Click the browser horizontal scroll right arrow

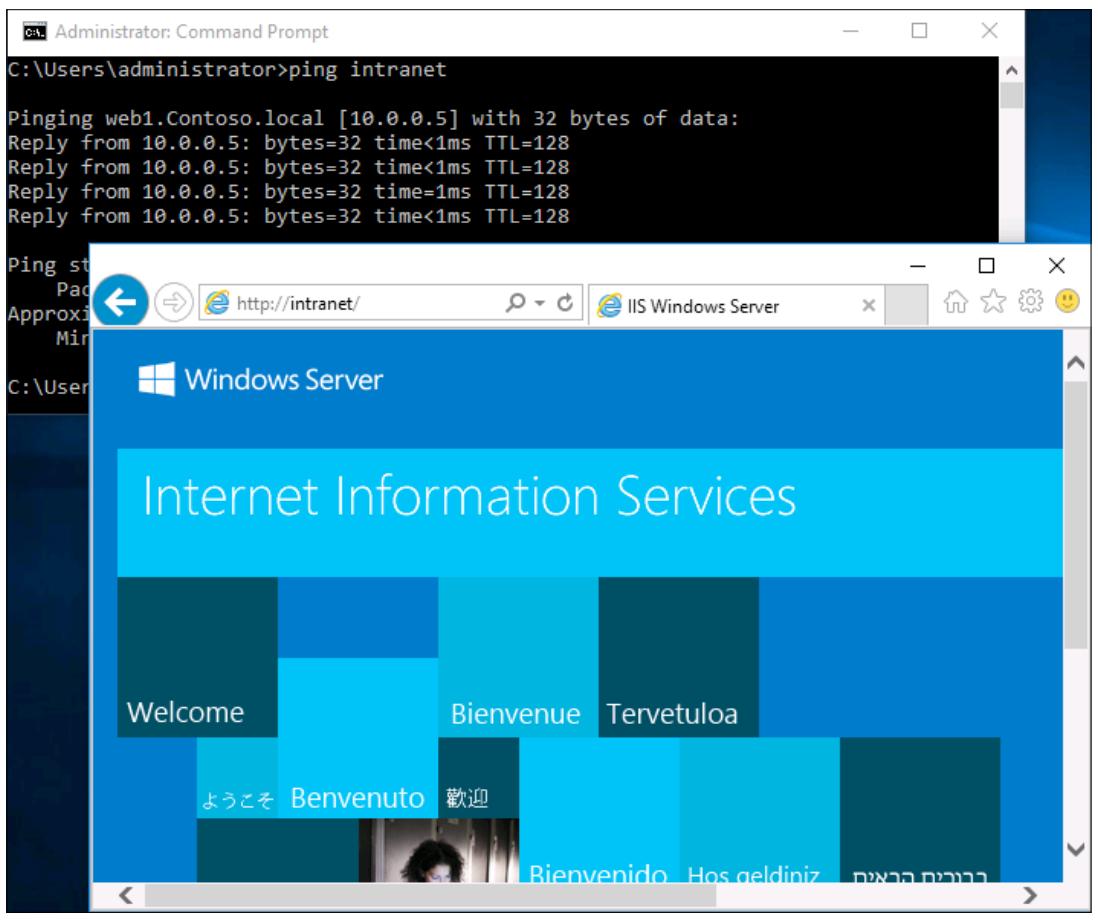1029,895
